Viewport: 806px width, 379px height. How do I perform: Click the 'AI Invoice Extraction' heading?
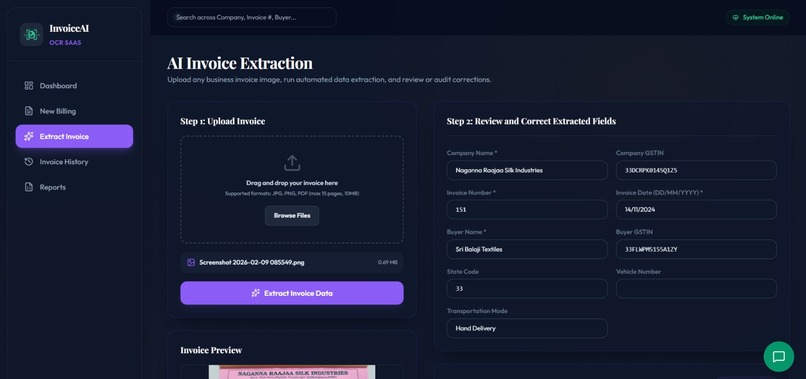click(x=240, y=63)
